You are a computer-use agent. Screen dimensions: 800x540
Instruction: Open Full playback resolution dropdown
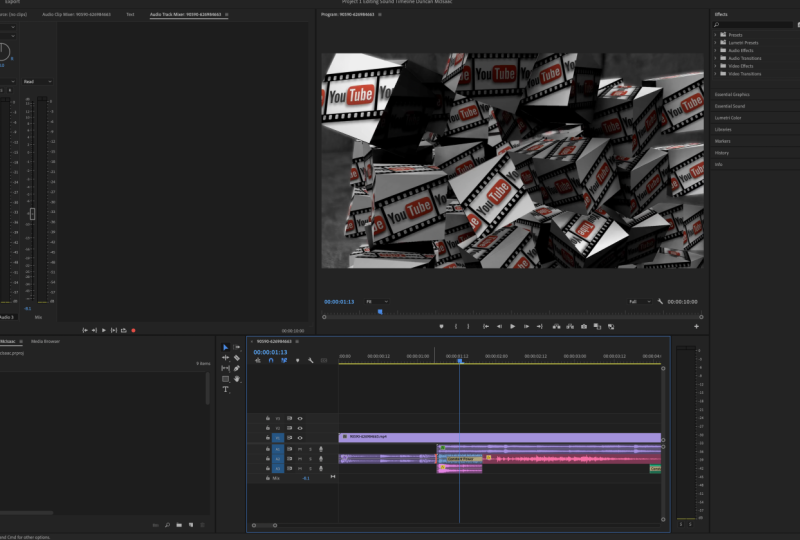click(x=640, y=302)
